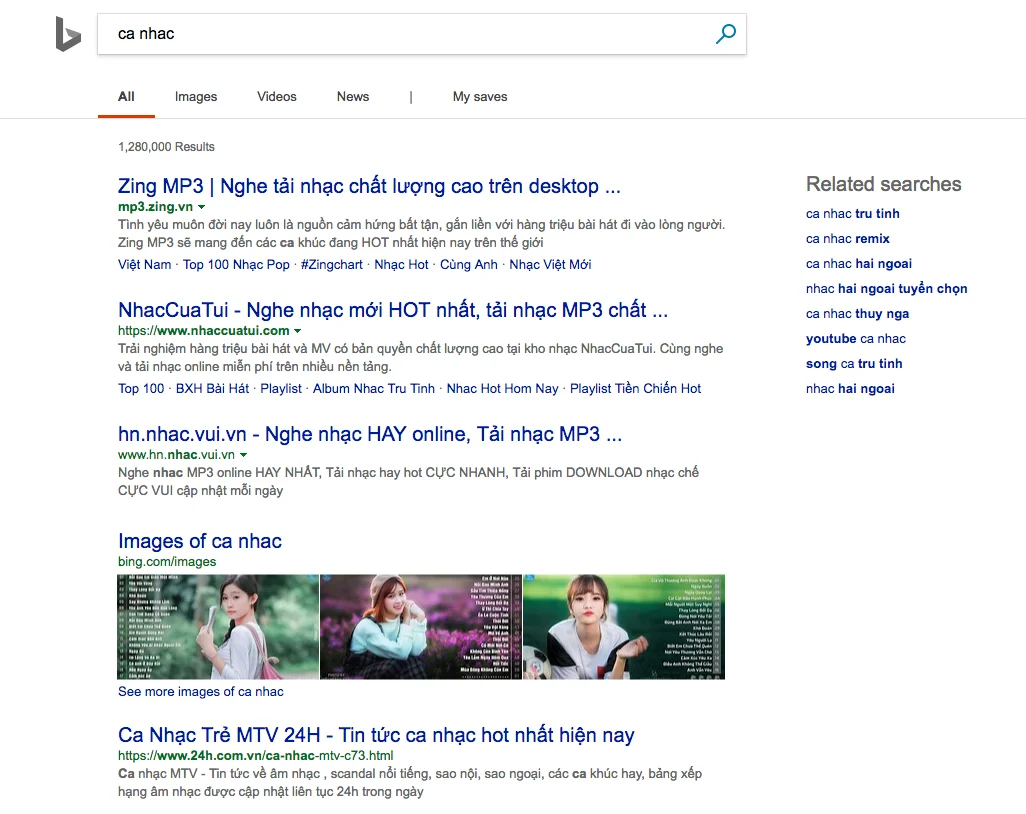Viewport: 1026px width, 814px height.
Task: Open the BXH Bài Hát sublink
Action: coord(212,389)
